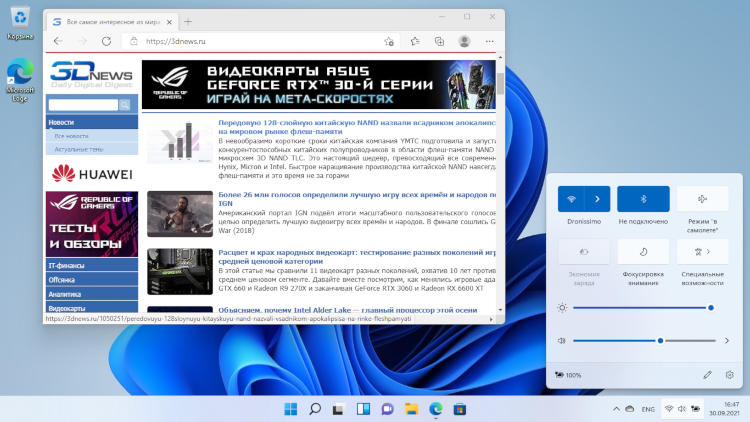The height and width of the screenshot is (422, 750).
Task: Enable airplane mode toggle
Action: point(702,199)
